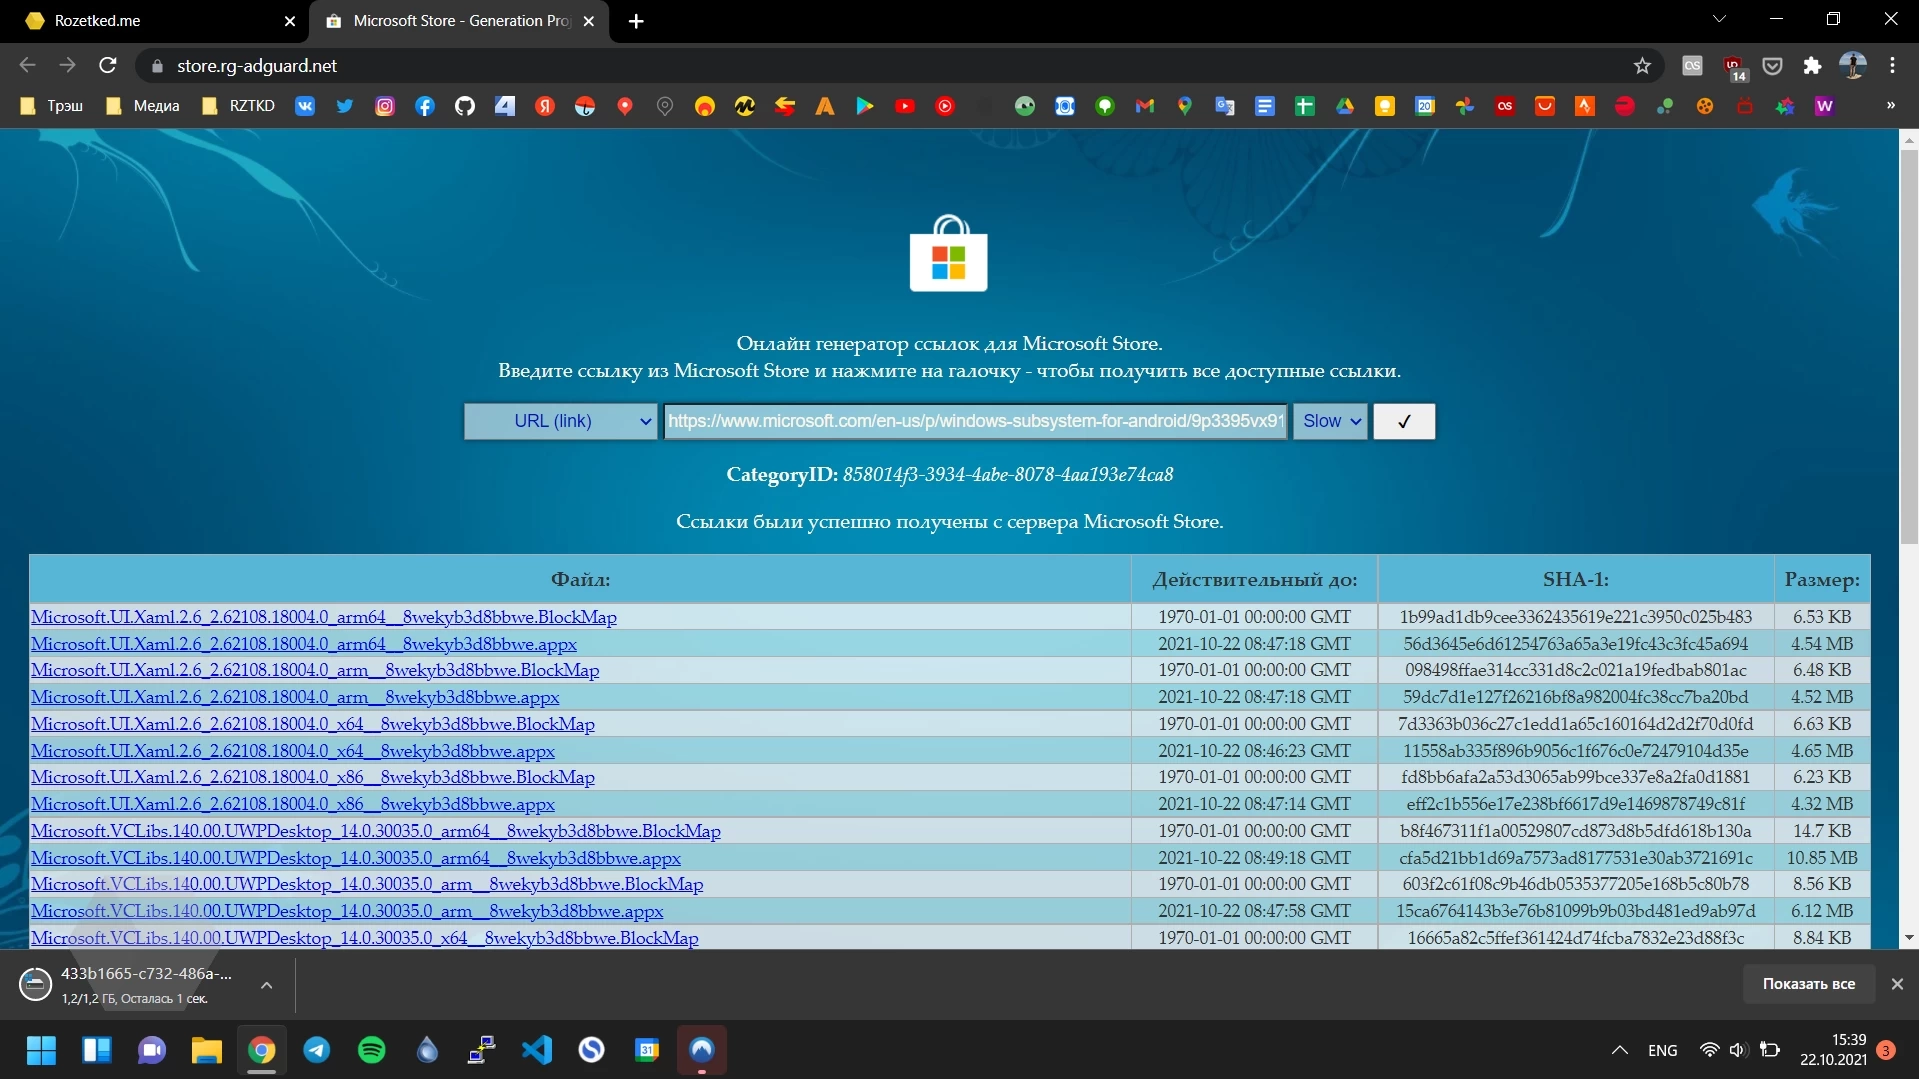
Task: Open the Google Sheets bookmark icon
Action: (1305, 106)
